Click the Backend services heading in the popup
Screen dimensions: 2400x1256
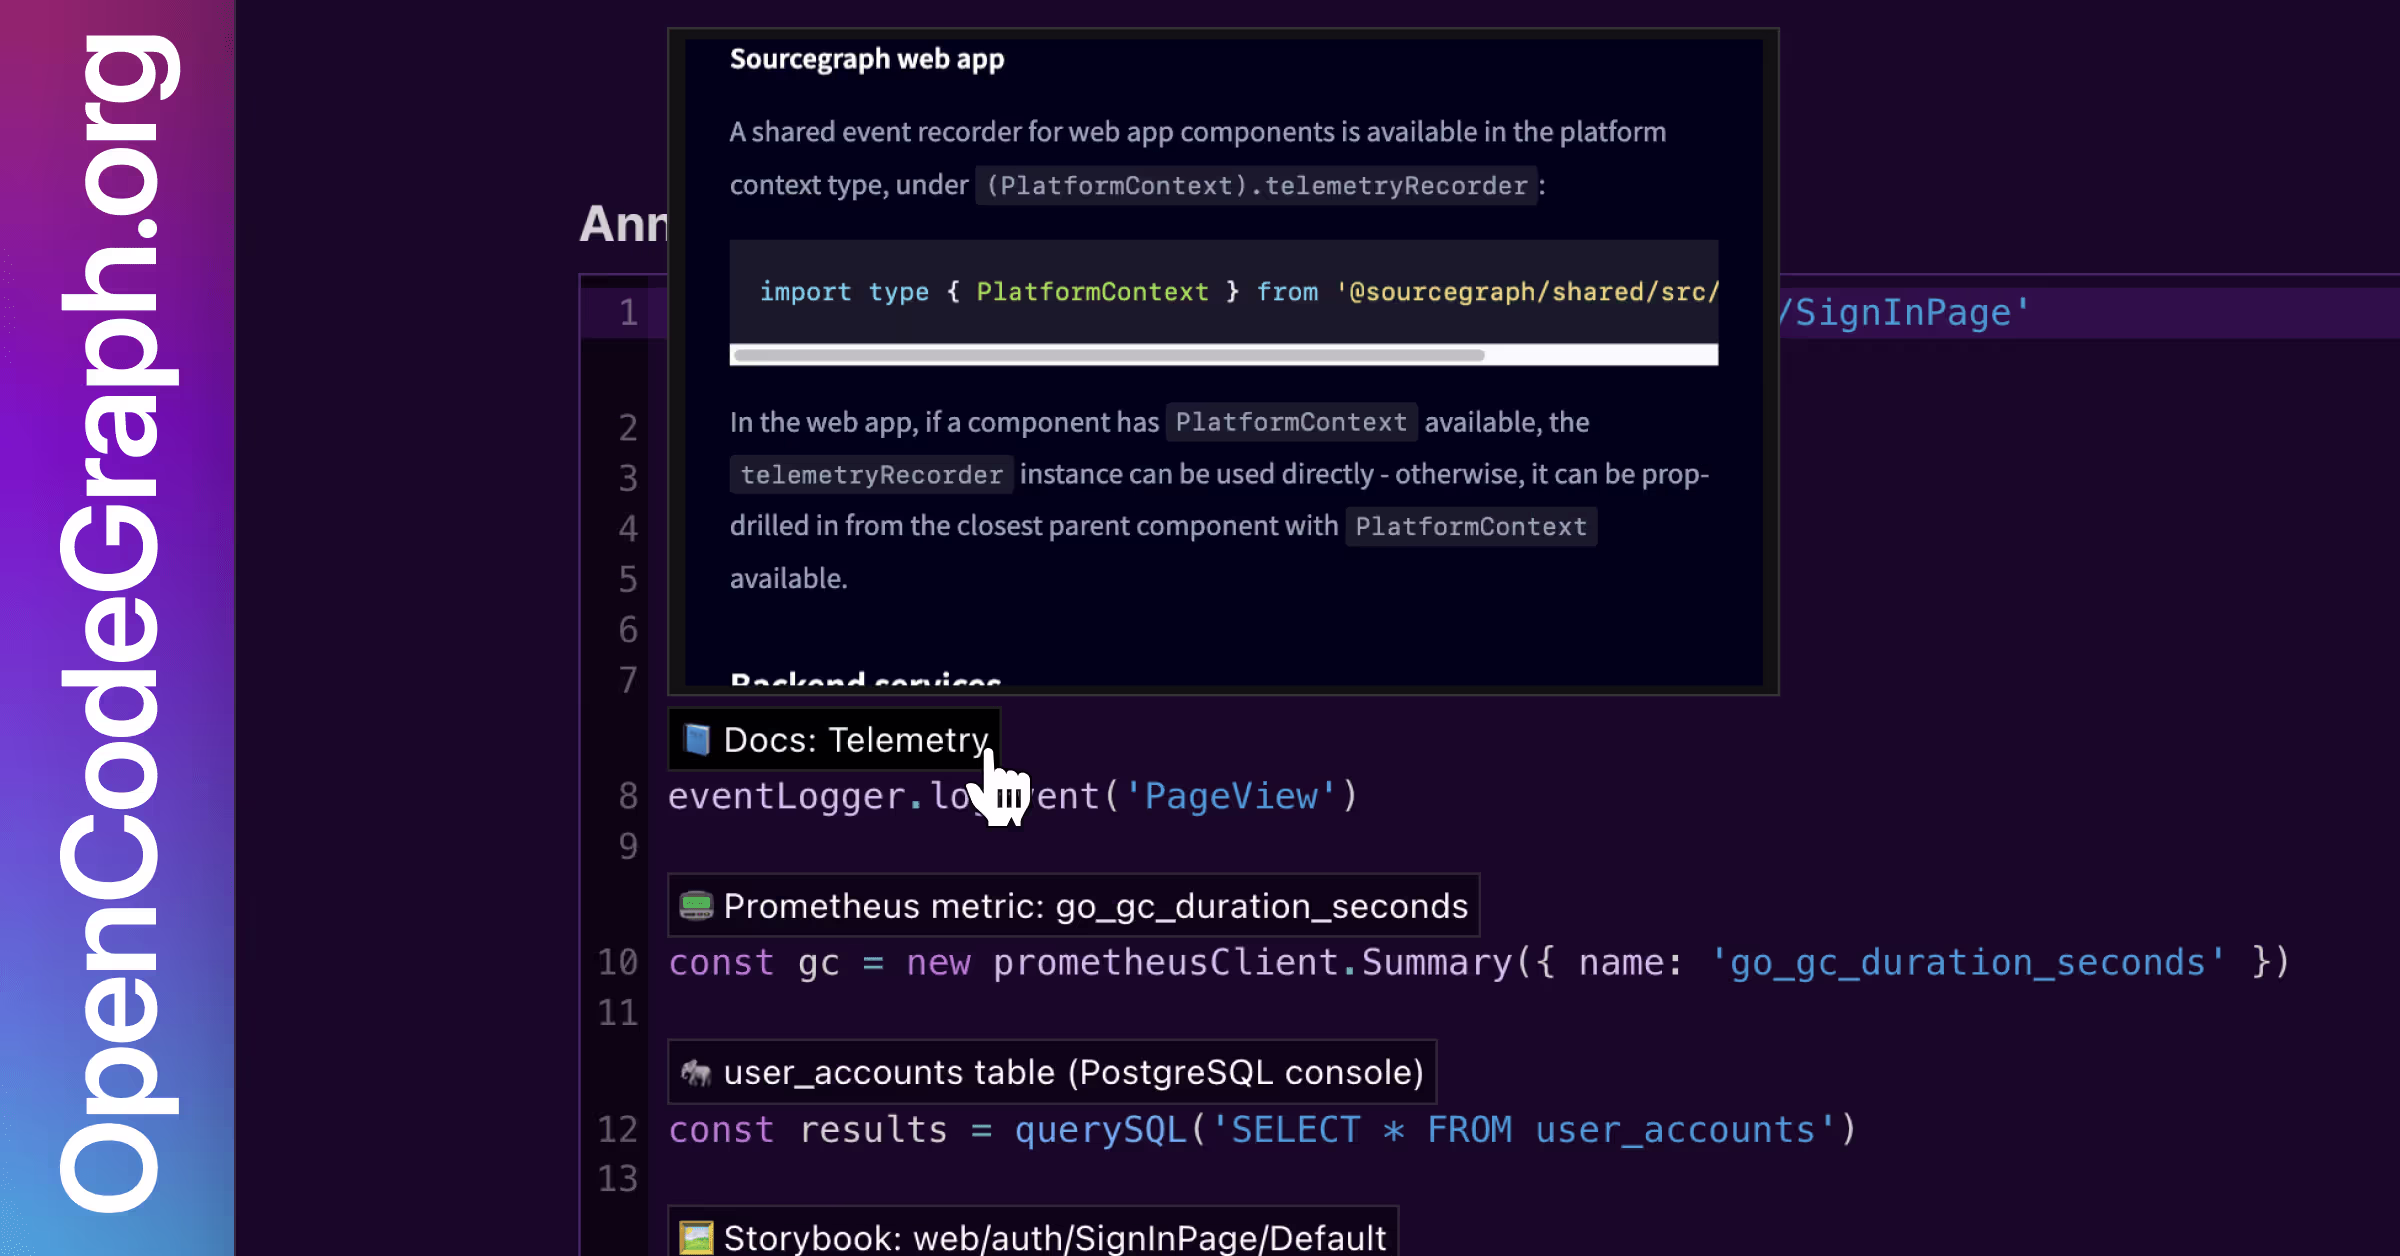(864, 680)
